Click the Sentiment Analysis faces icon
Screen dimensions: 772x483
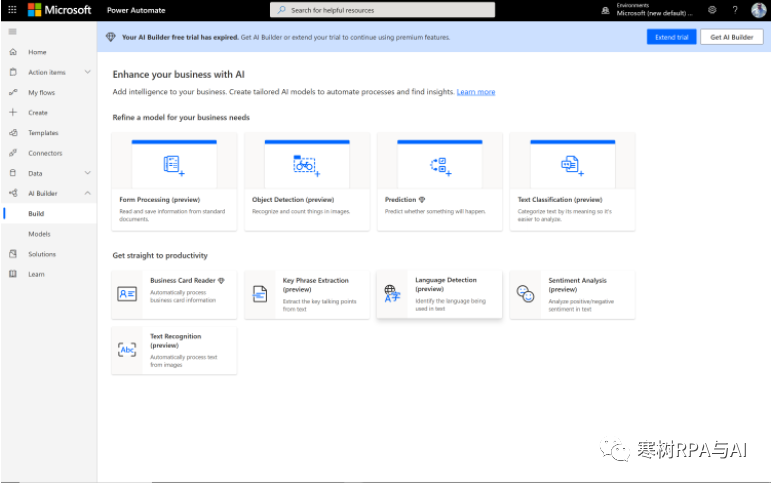525,294
